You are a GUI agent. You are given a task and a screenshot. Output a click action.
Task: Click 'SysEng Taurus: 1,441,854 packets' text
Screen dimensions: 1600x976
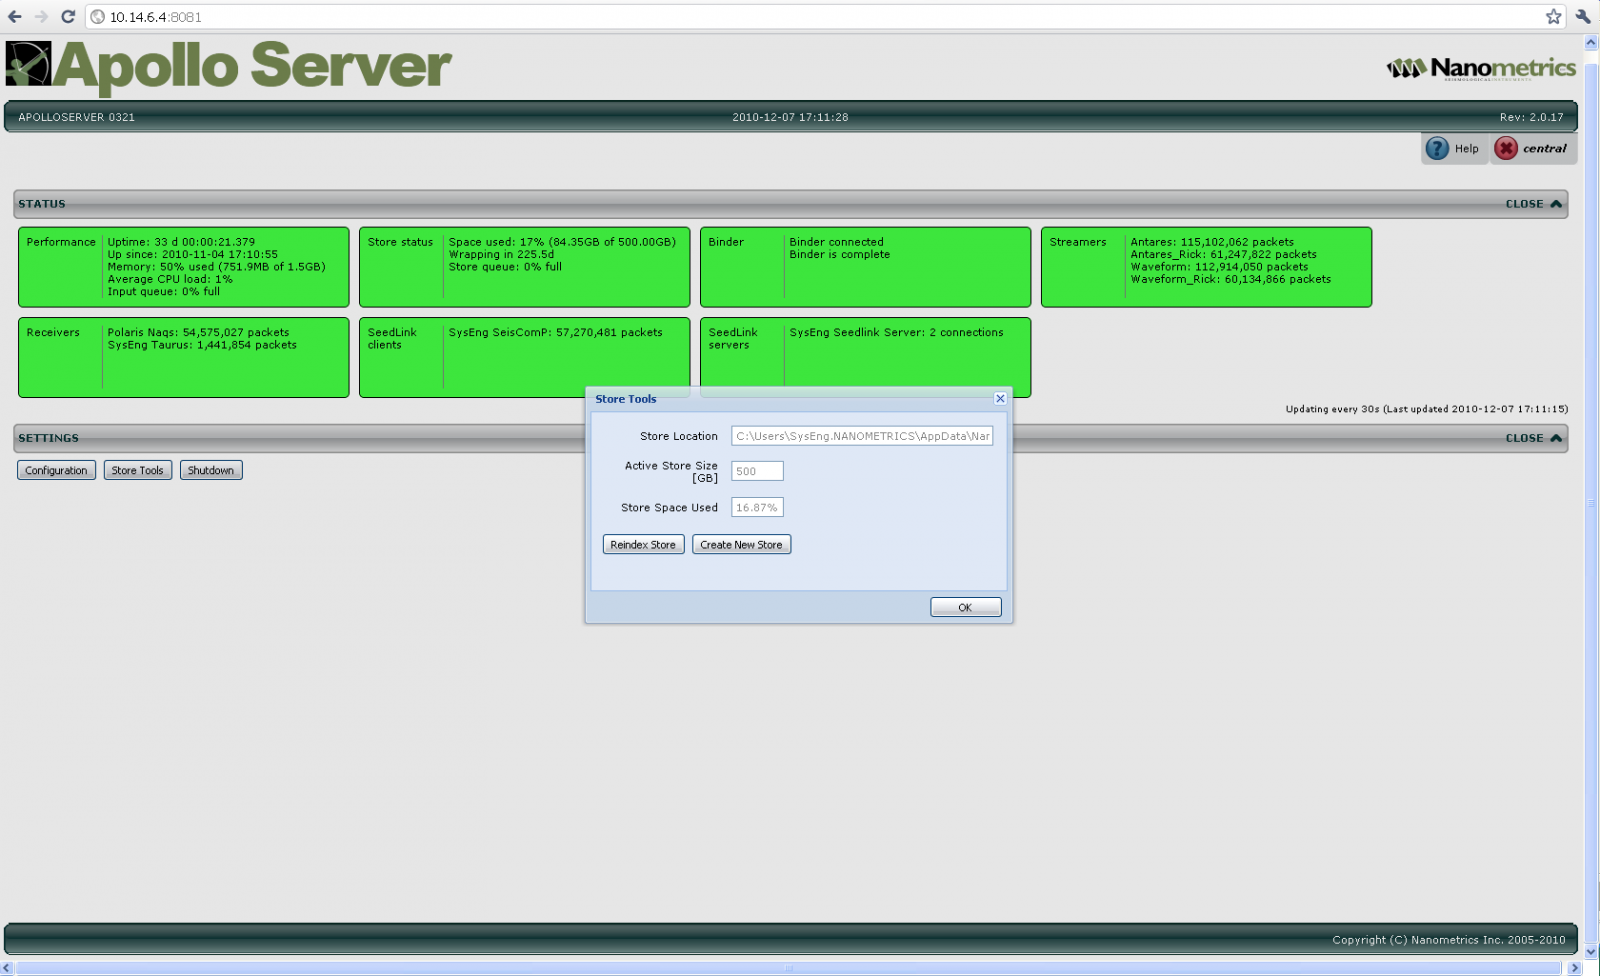[x=202, y=345]
